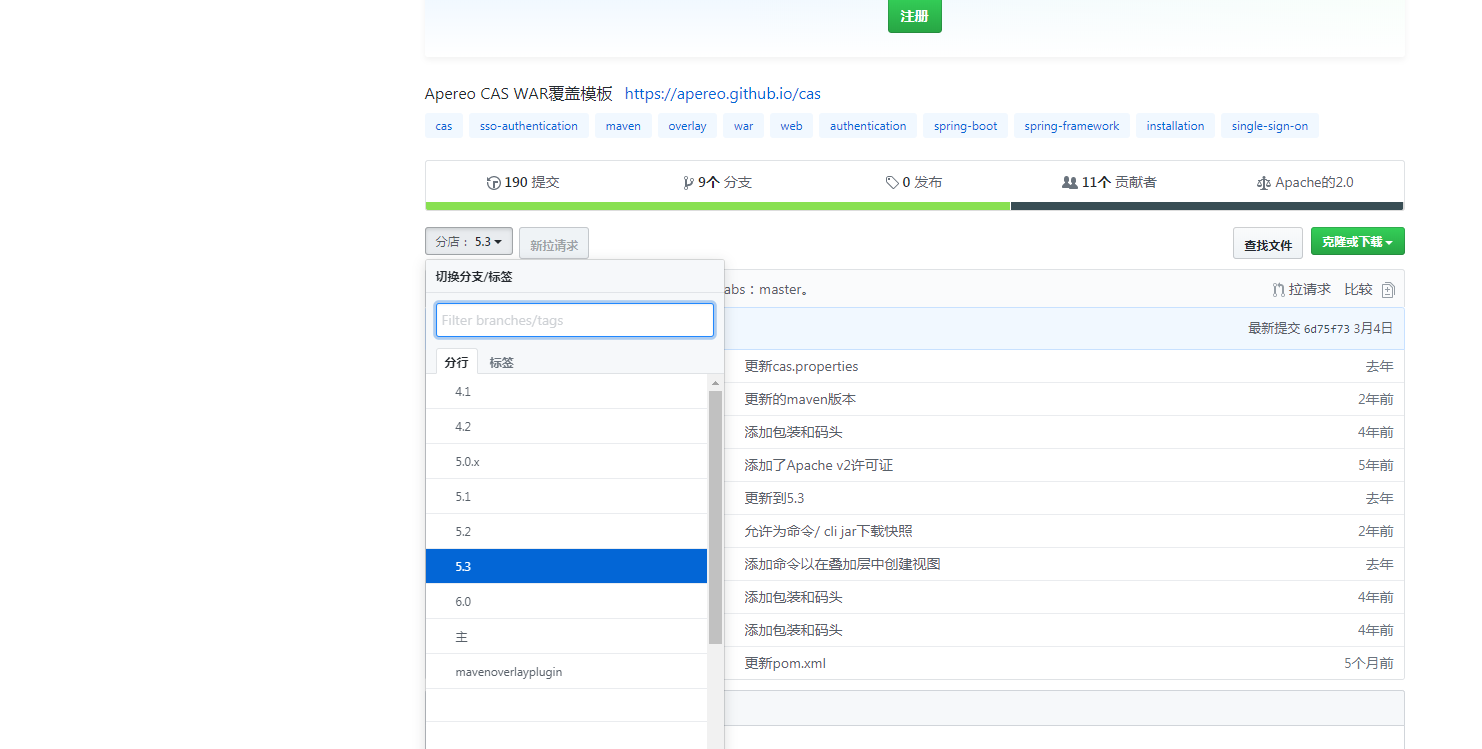
Task: Click the commits history clock icon
Action: [x=493, y=183]
